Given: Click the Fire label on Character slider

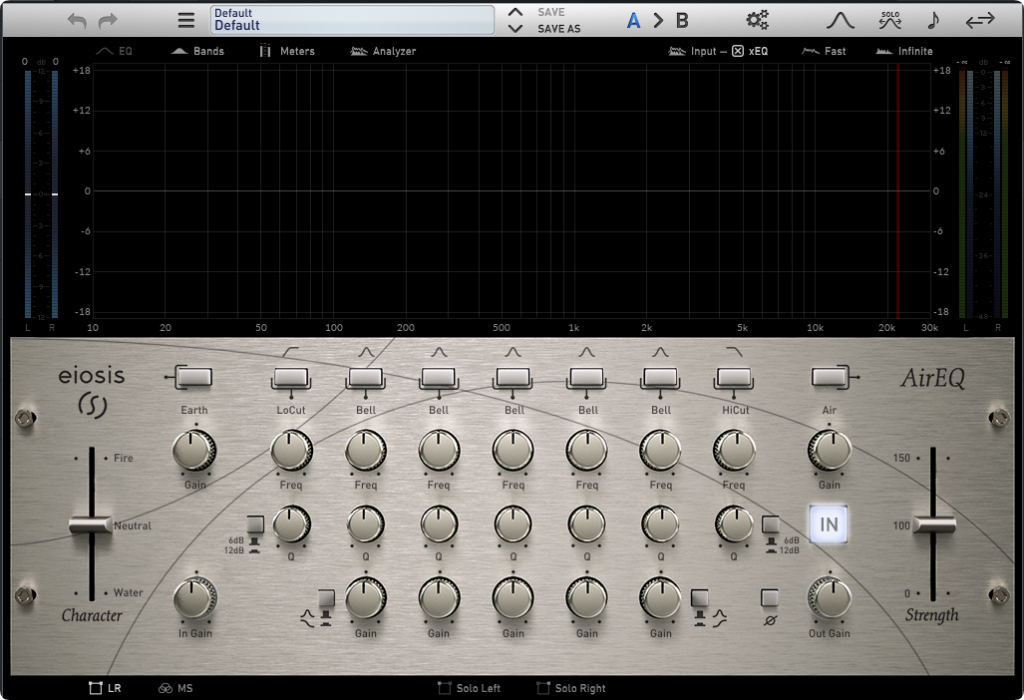Looking at the screenshot, I should pos(123,458).
